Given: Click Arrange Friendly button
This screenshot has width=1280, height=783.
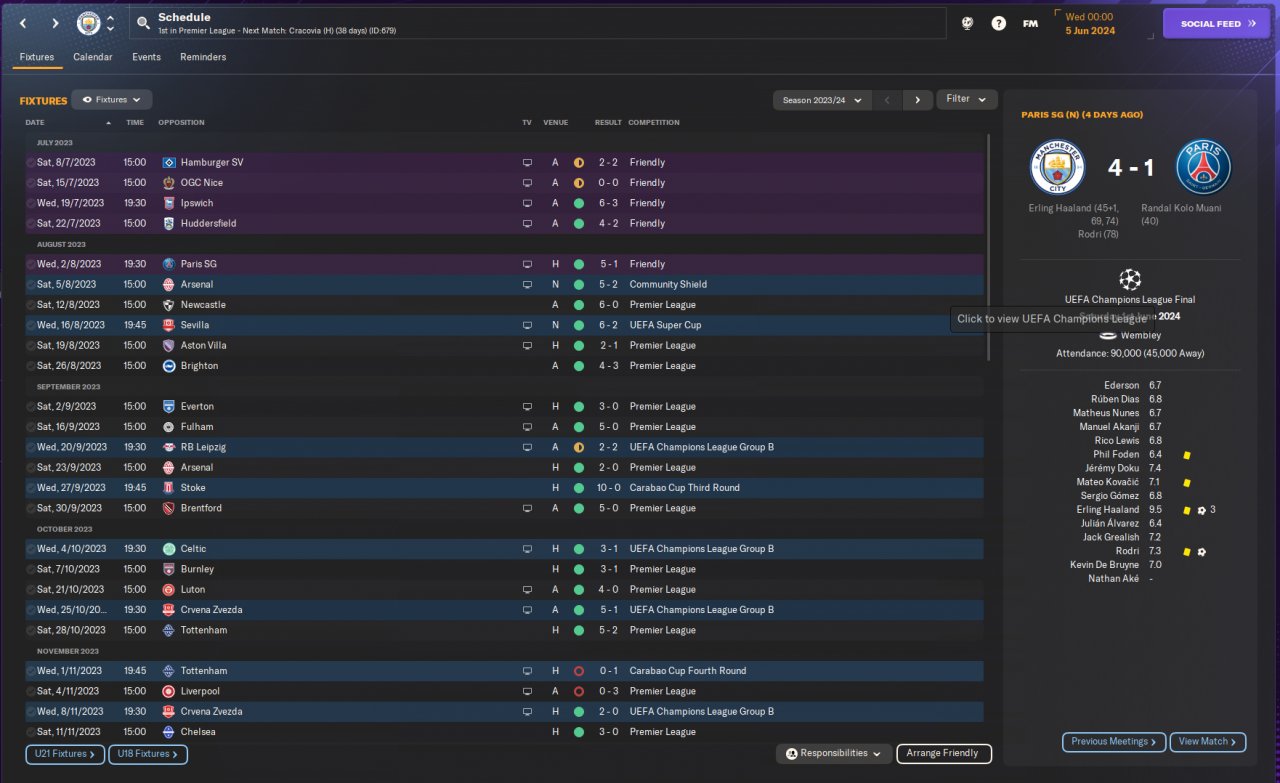Looking at the screenshot, I should (x=944, y=753).
